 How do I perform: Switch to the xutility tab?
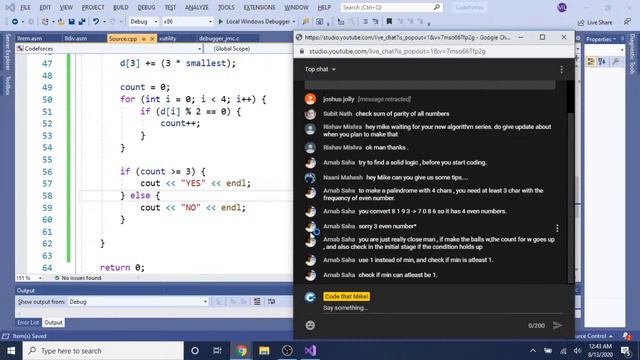click(168, 38)
